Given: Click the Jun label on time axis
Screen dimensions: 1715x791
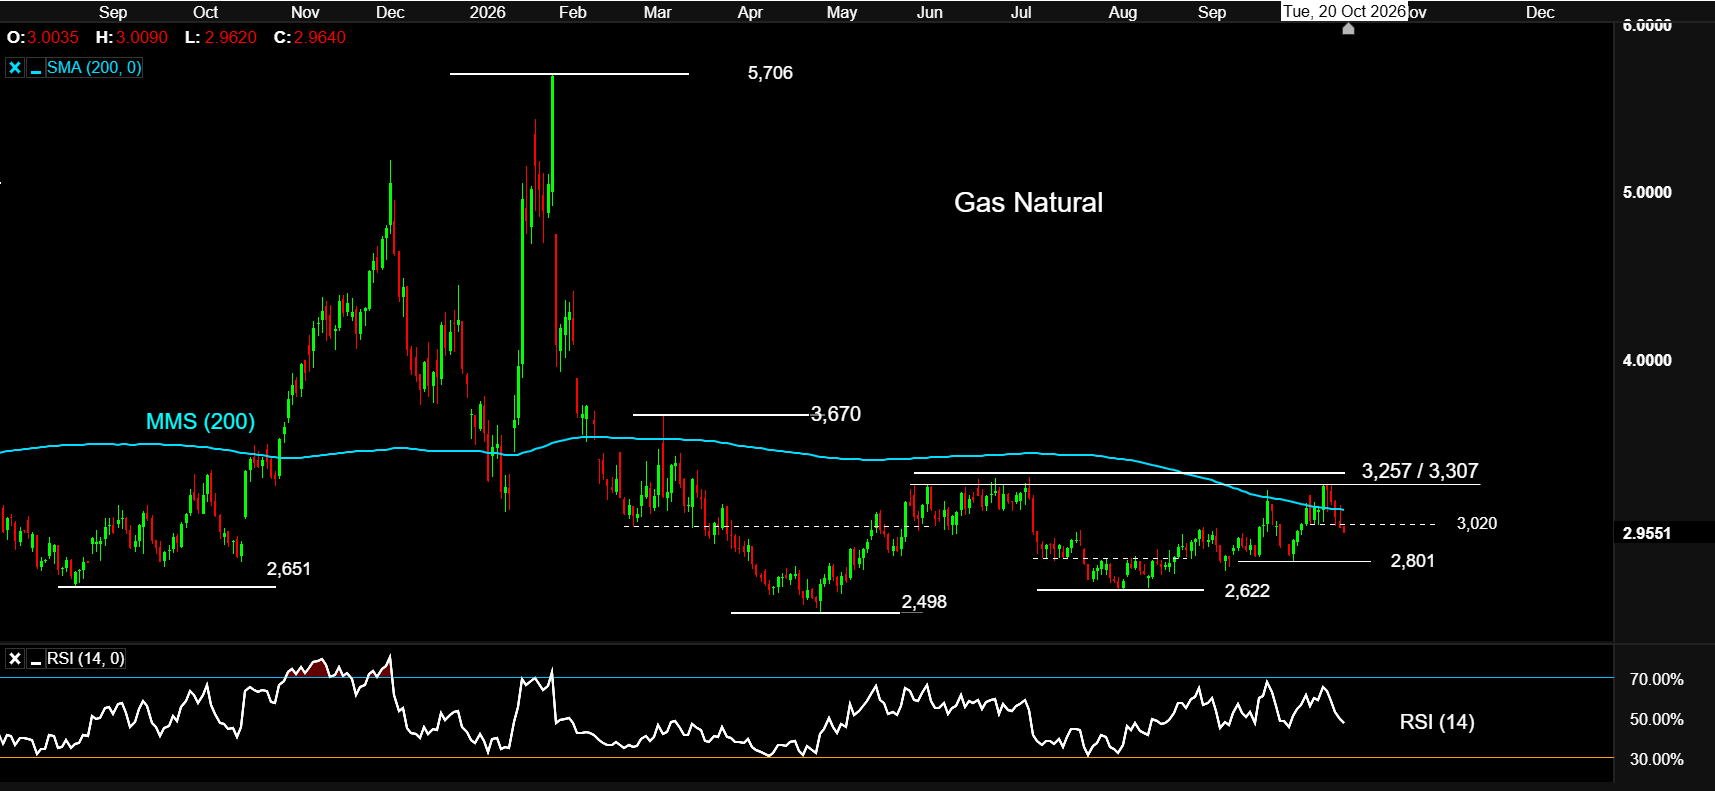Looking at the screenshot, I should point(930,12).
